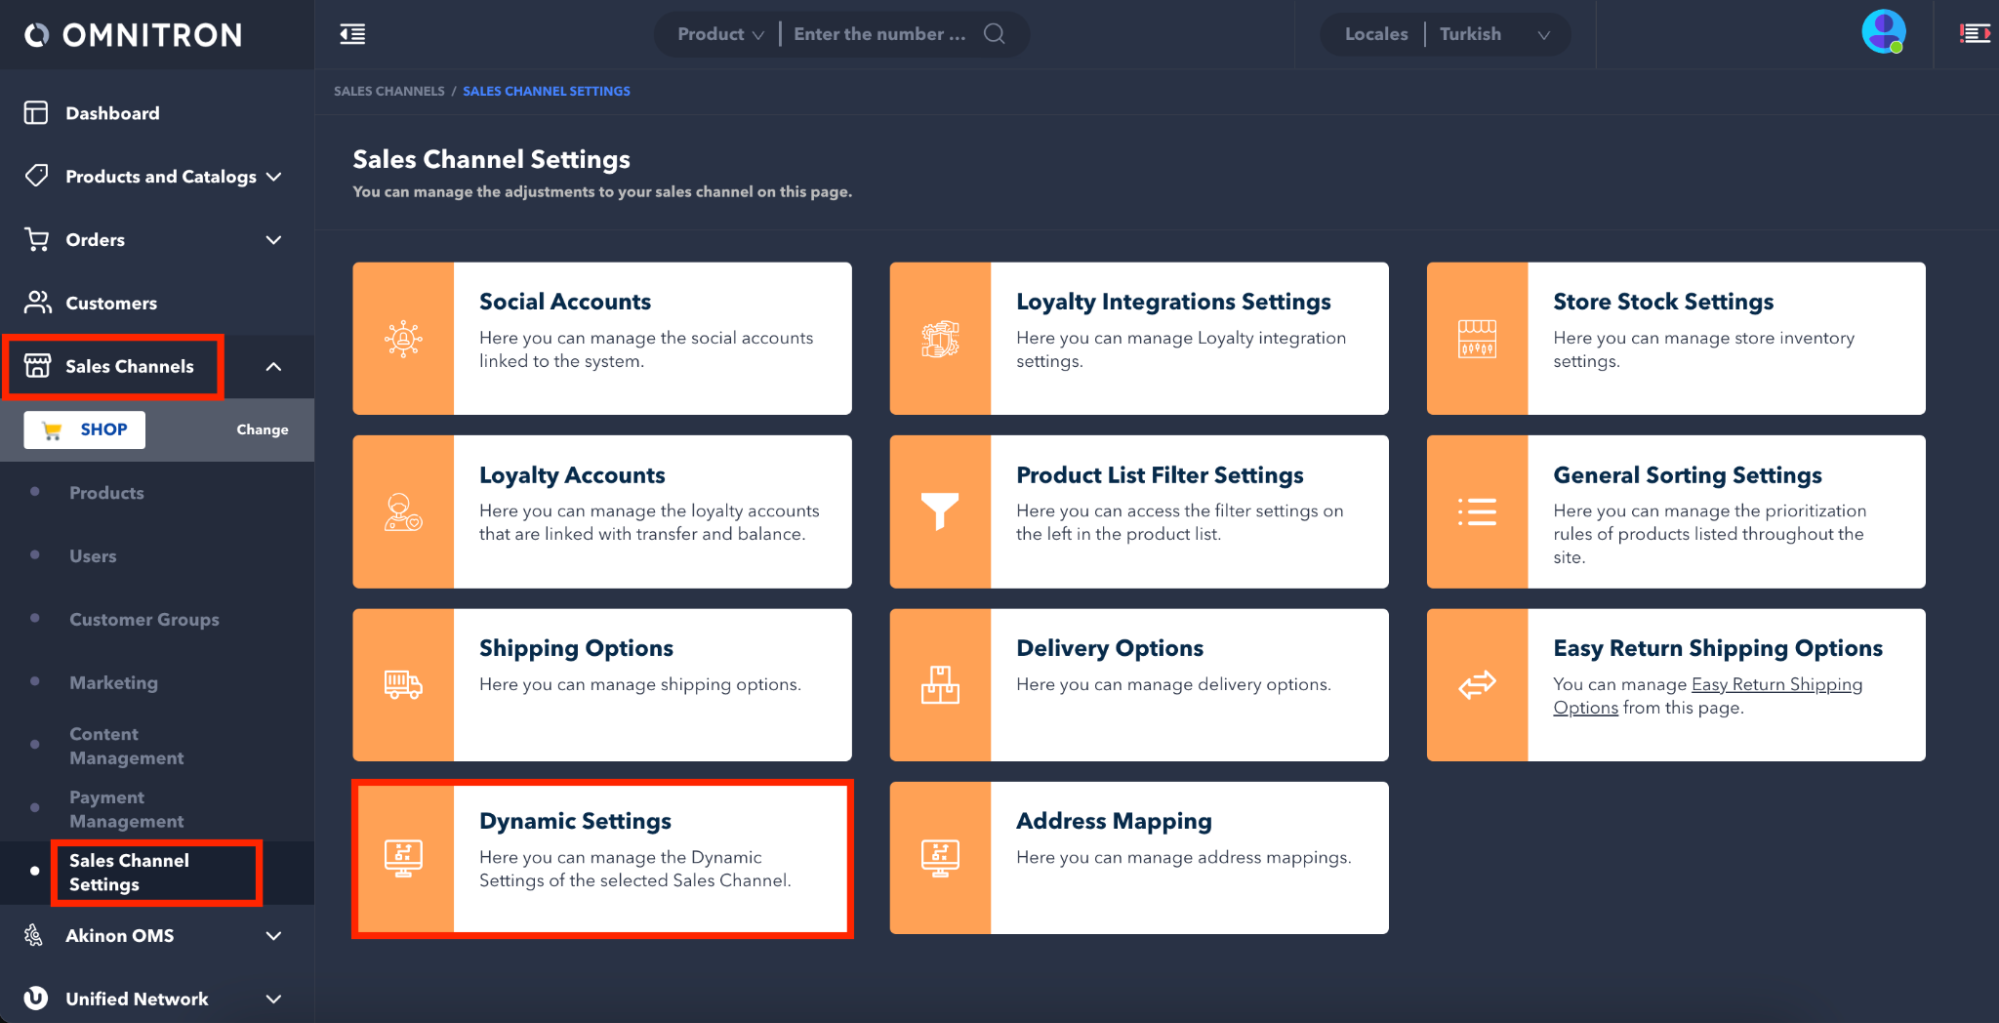Viewport: 1999px width, 1023px height.
Task: Open the Product type dropdown
Action: pyautogui.click(x=720, y=34)
